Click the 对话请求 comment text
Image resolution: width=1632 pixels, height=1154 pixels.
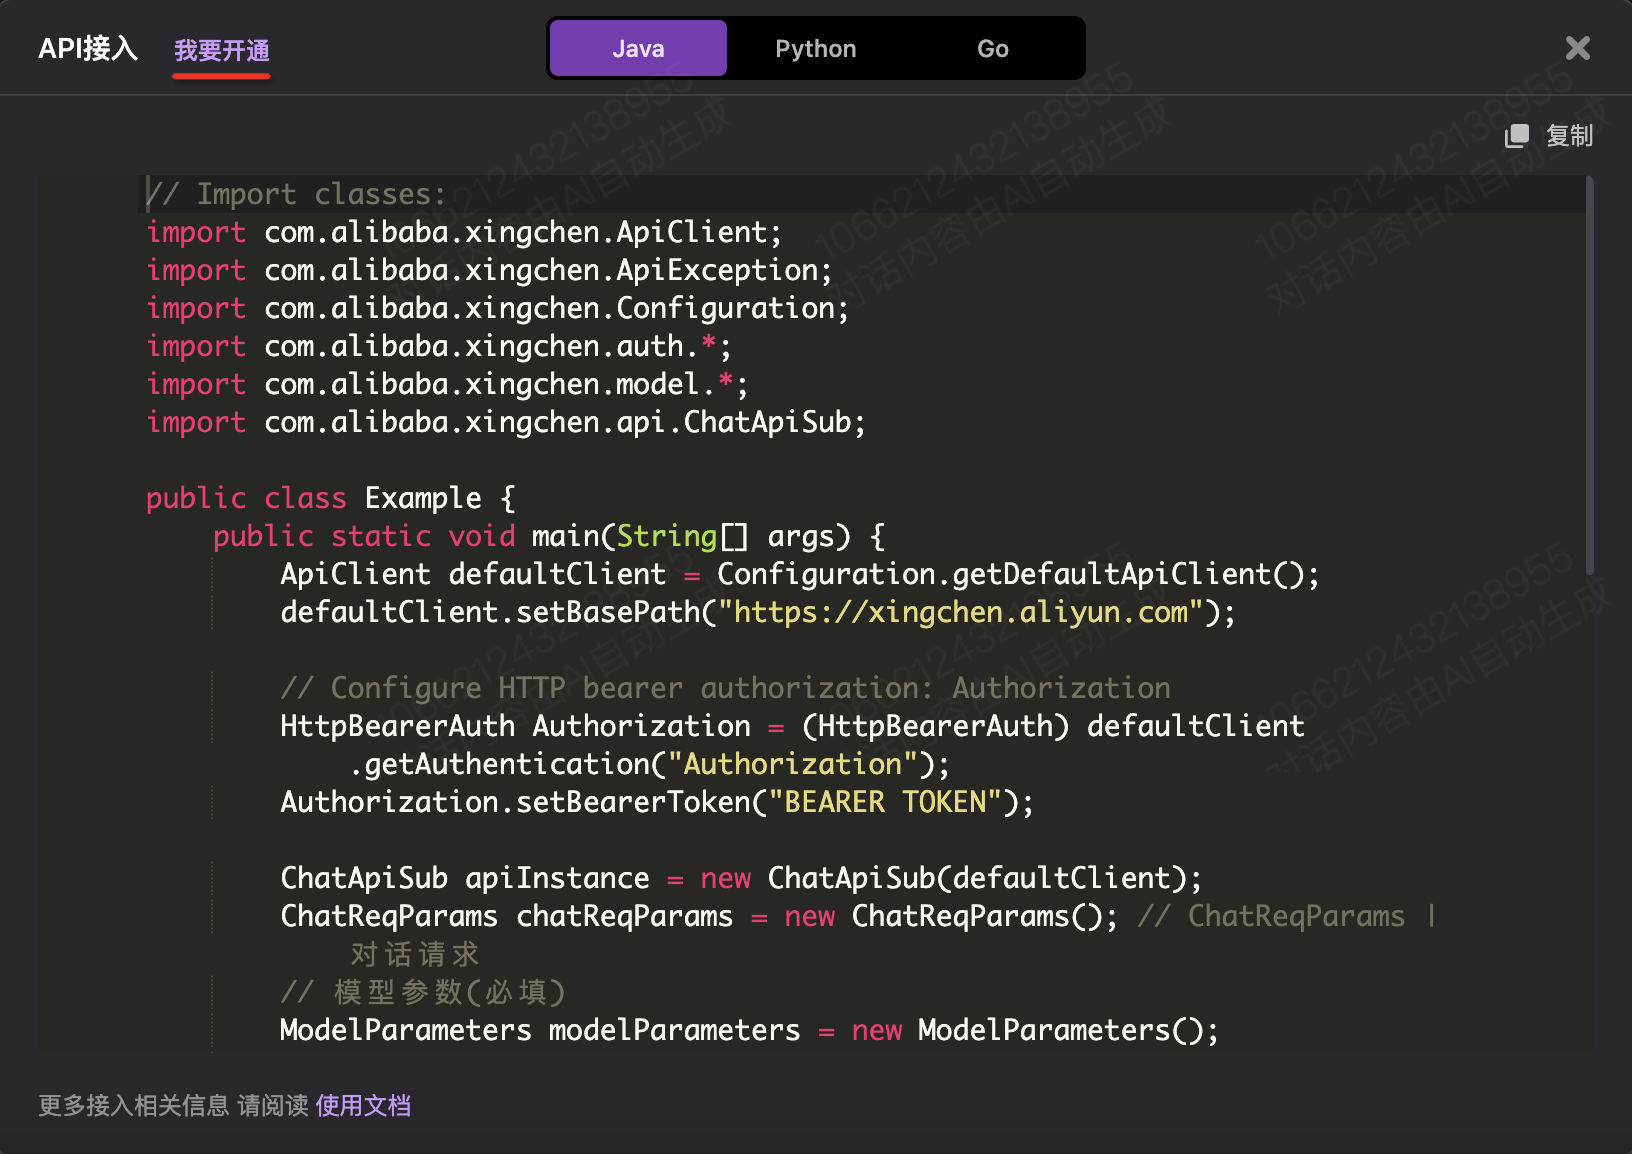(x=415, y=954)
